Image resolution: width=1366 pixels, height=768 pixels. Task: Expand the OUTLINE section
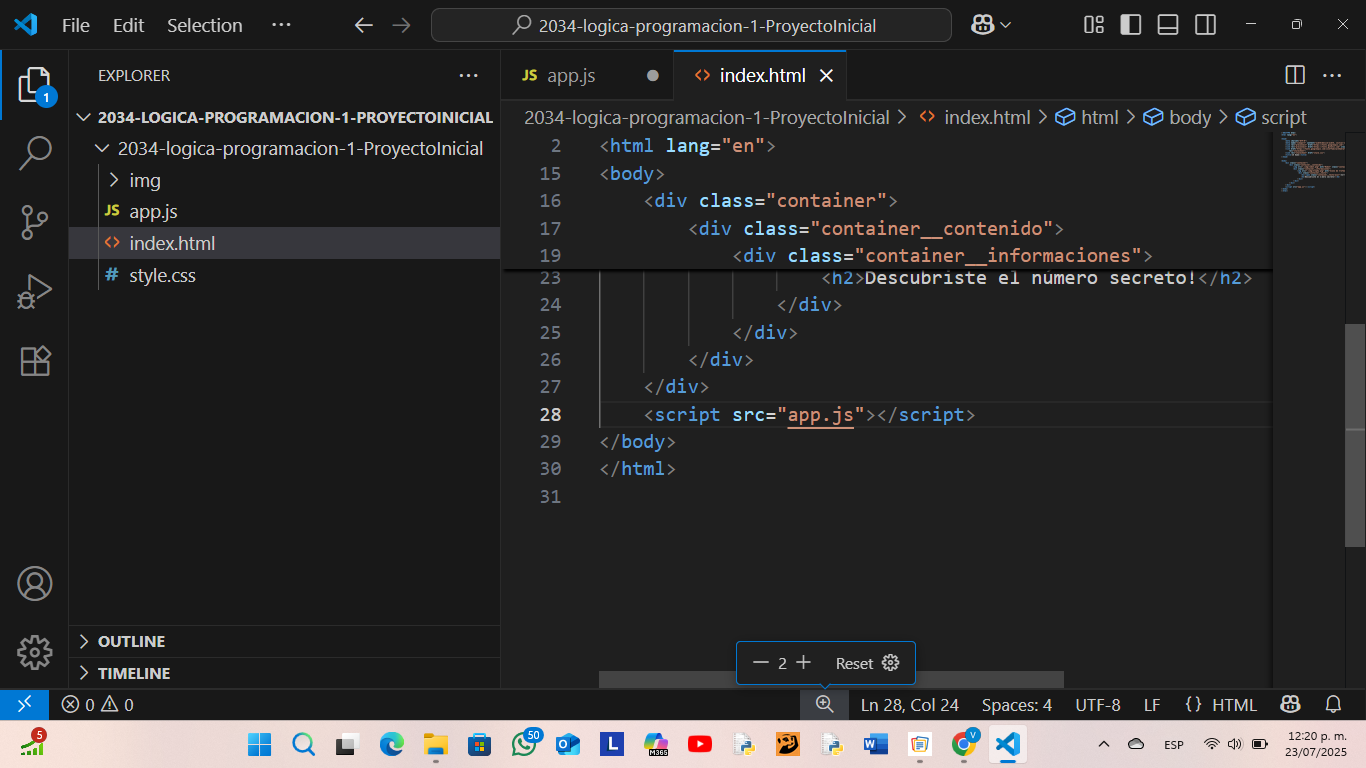click(x=285, y=641)
